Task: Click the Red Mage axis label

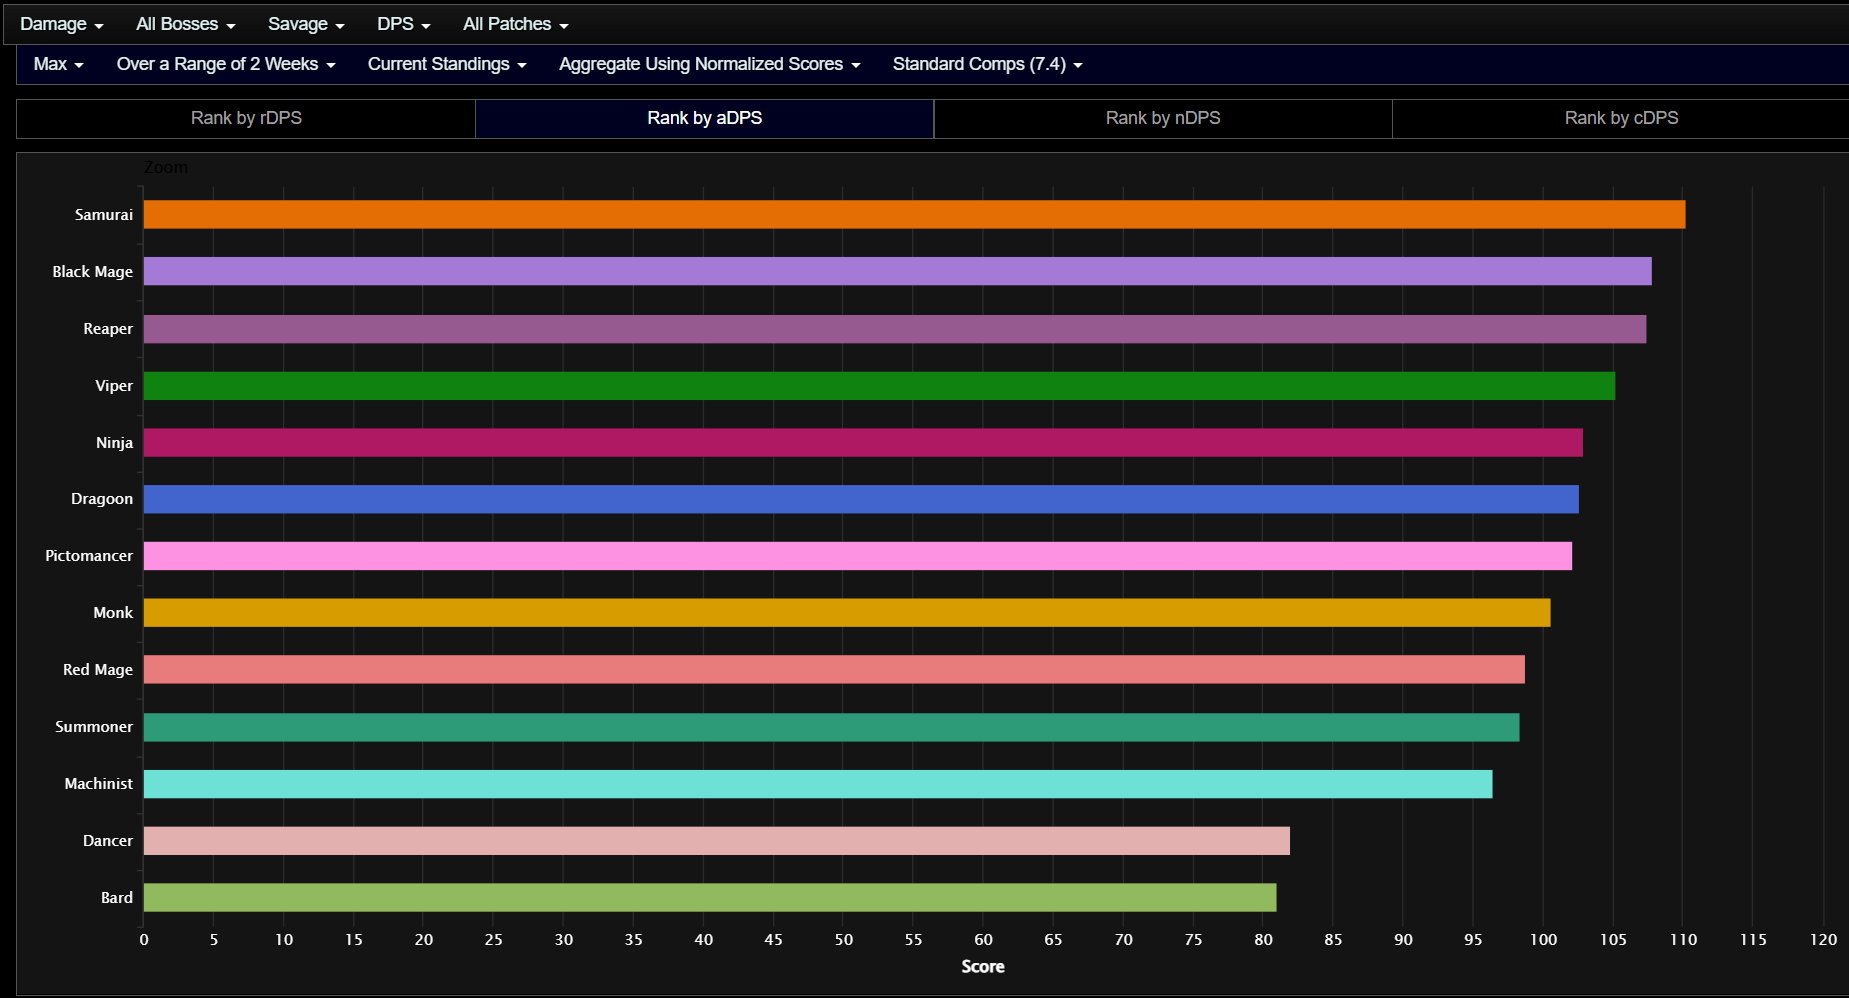Action: coord(98,670)
